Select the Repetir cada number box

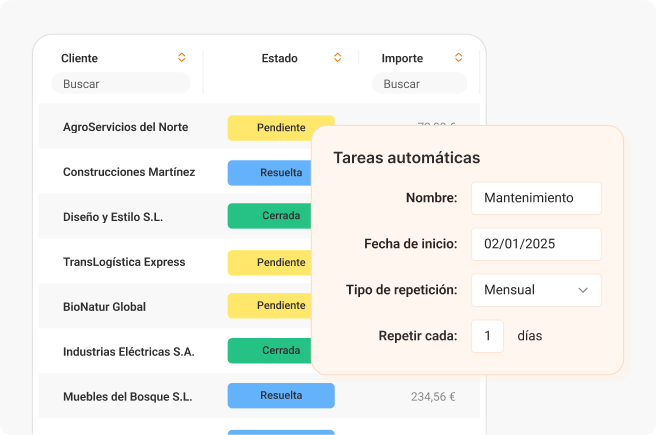point(487,336)
